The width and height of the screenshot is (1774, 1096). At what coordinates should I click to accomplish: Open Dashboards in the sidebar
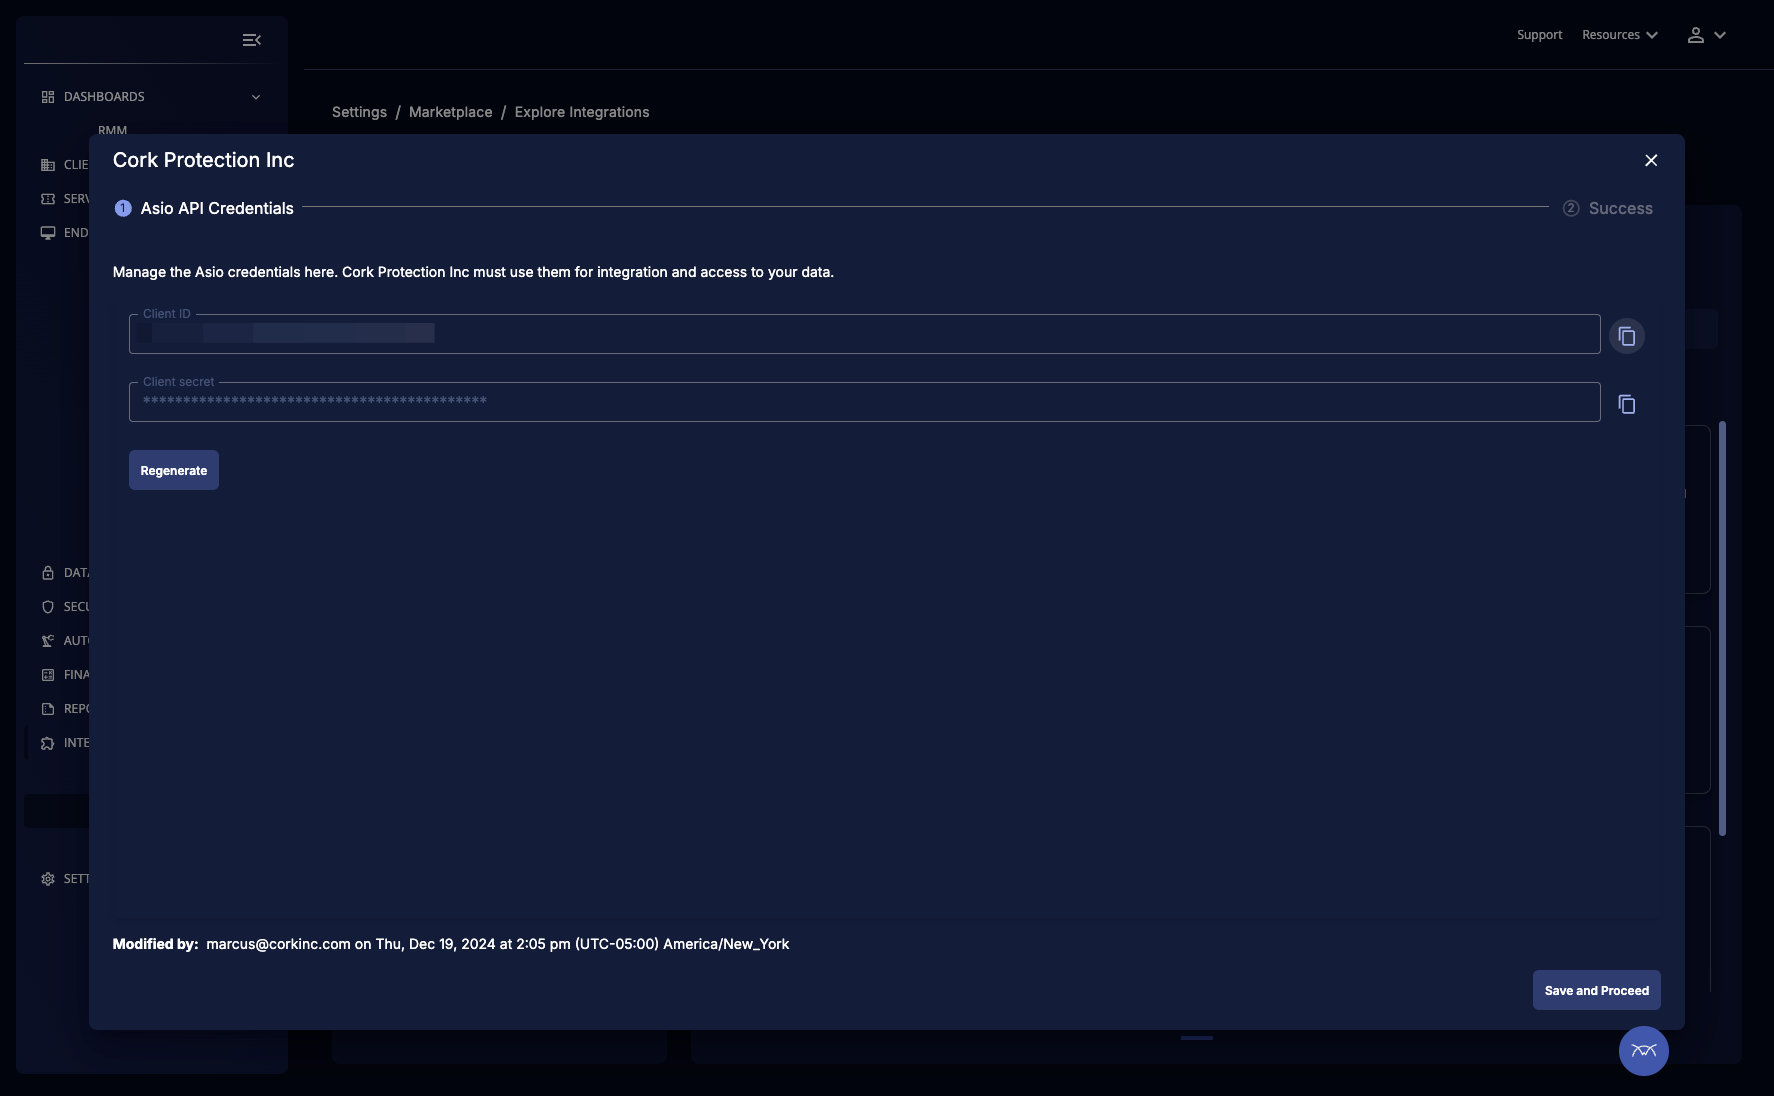pyautogui.click(x=104, y=97)
